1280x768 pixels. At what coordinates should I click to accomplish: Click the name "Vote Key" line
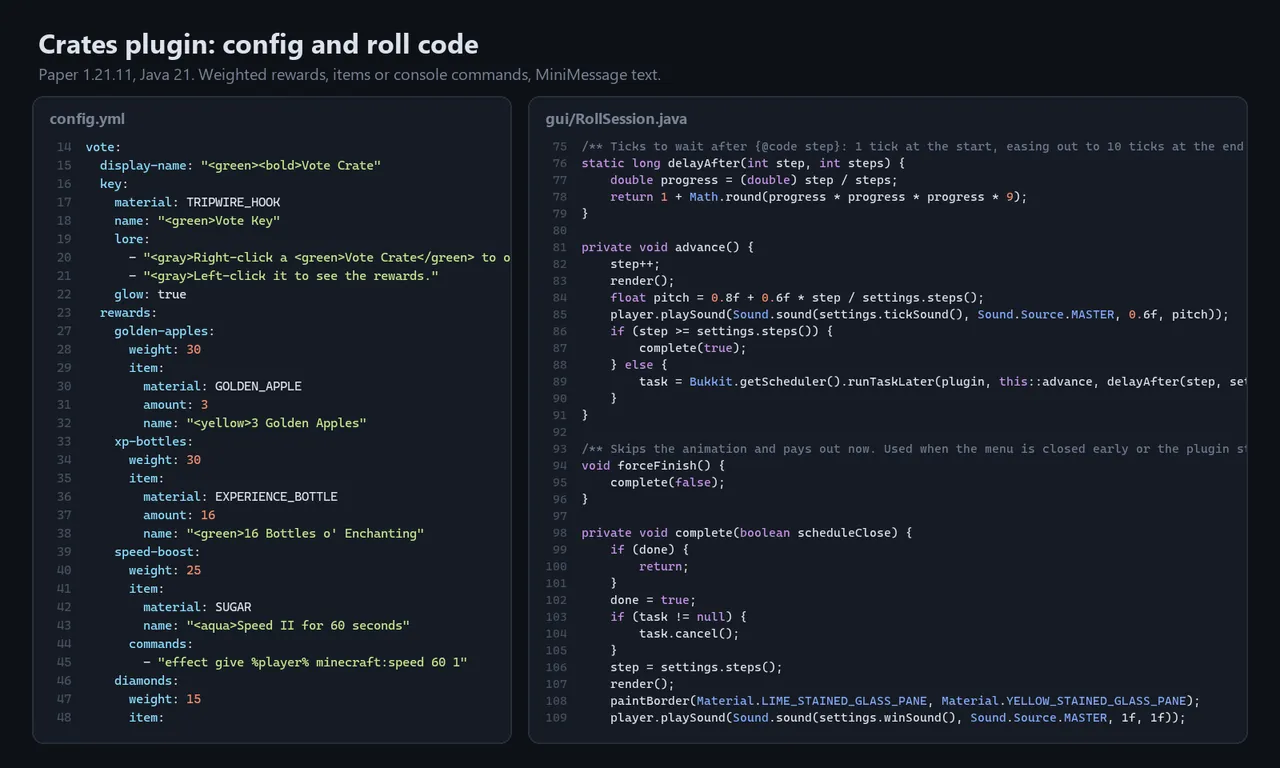tap(197, 220)
